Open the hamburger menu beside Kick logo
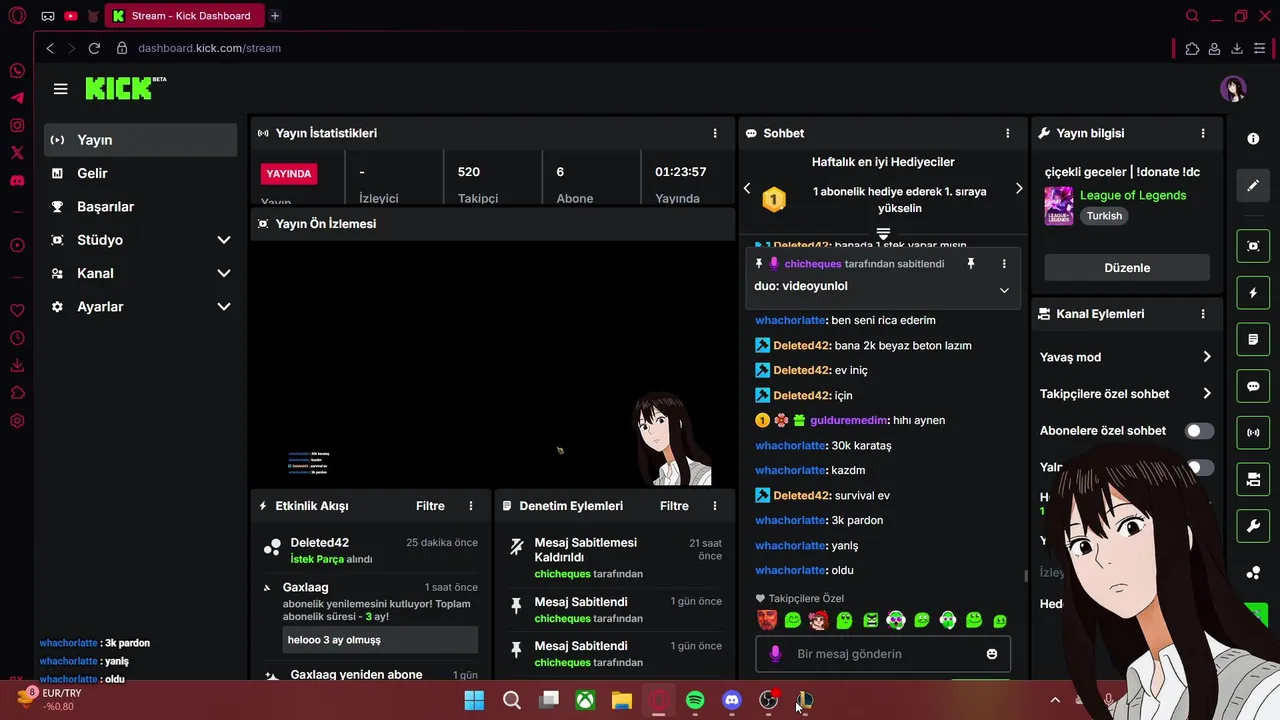 [61, 89]
